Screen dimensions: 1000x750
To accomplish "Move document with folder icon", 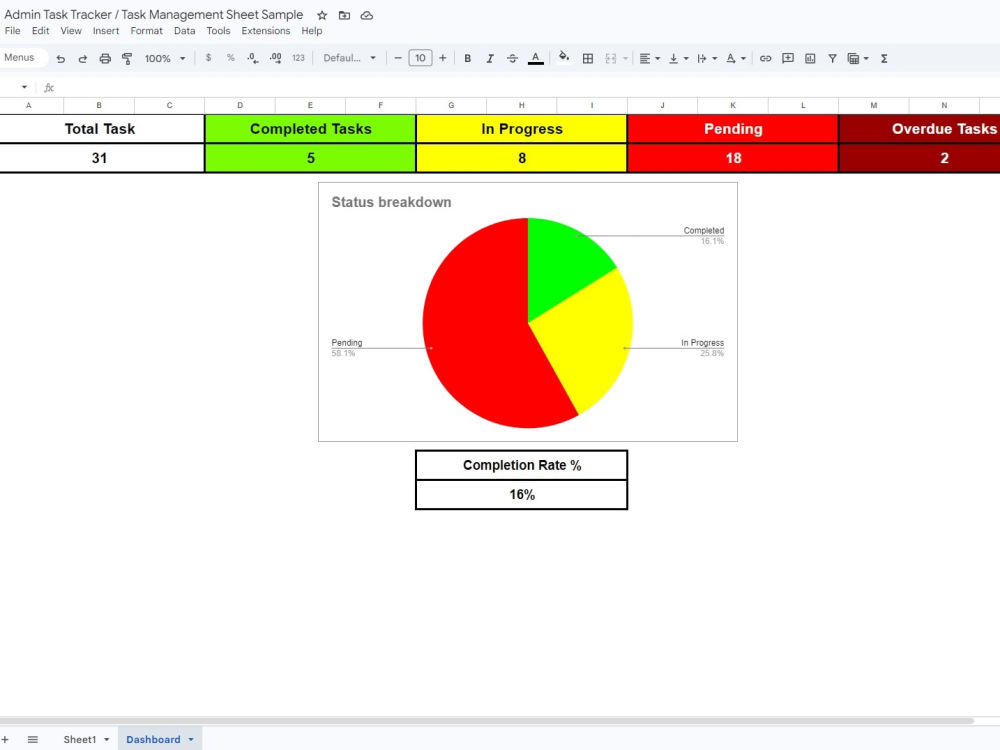I will 344,15.
